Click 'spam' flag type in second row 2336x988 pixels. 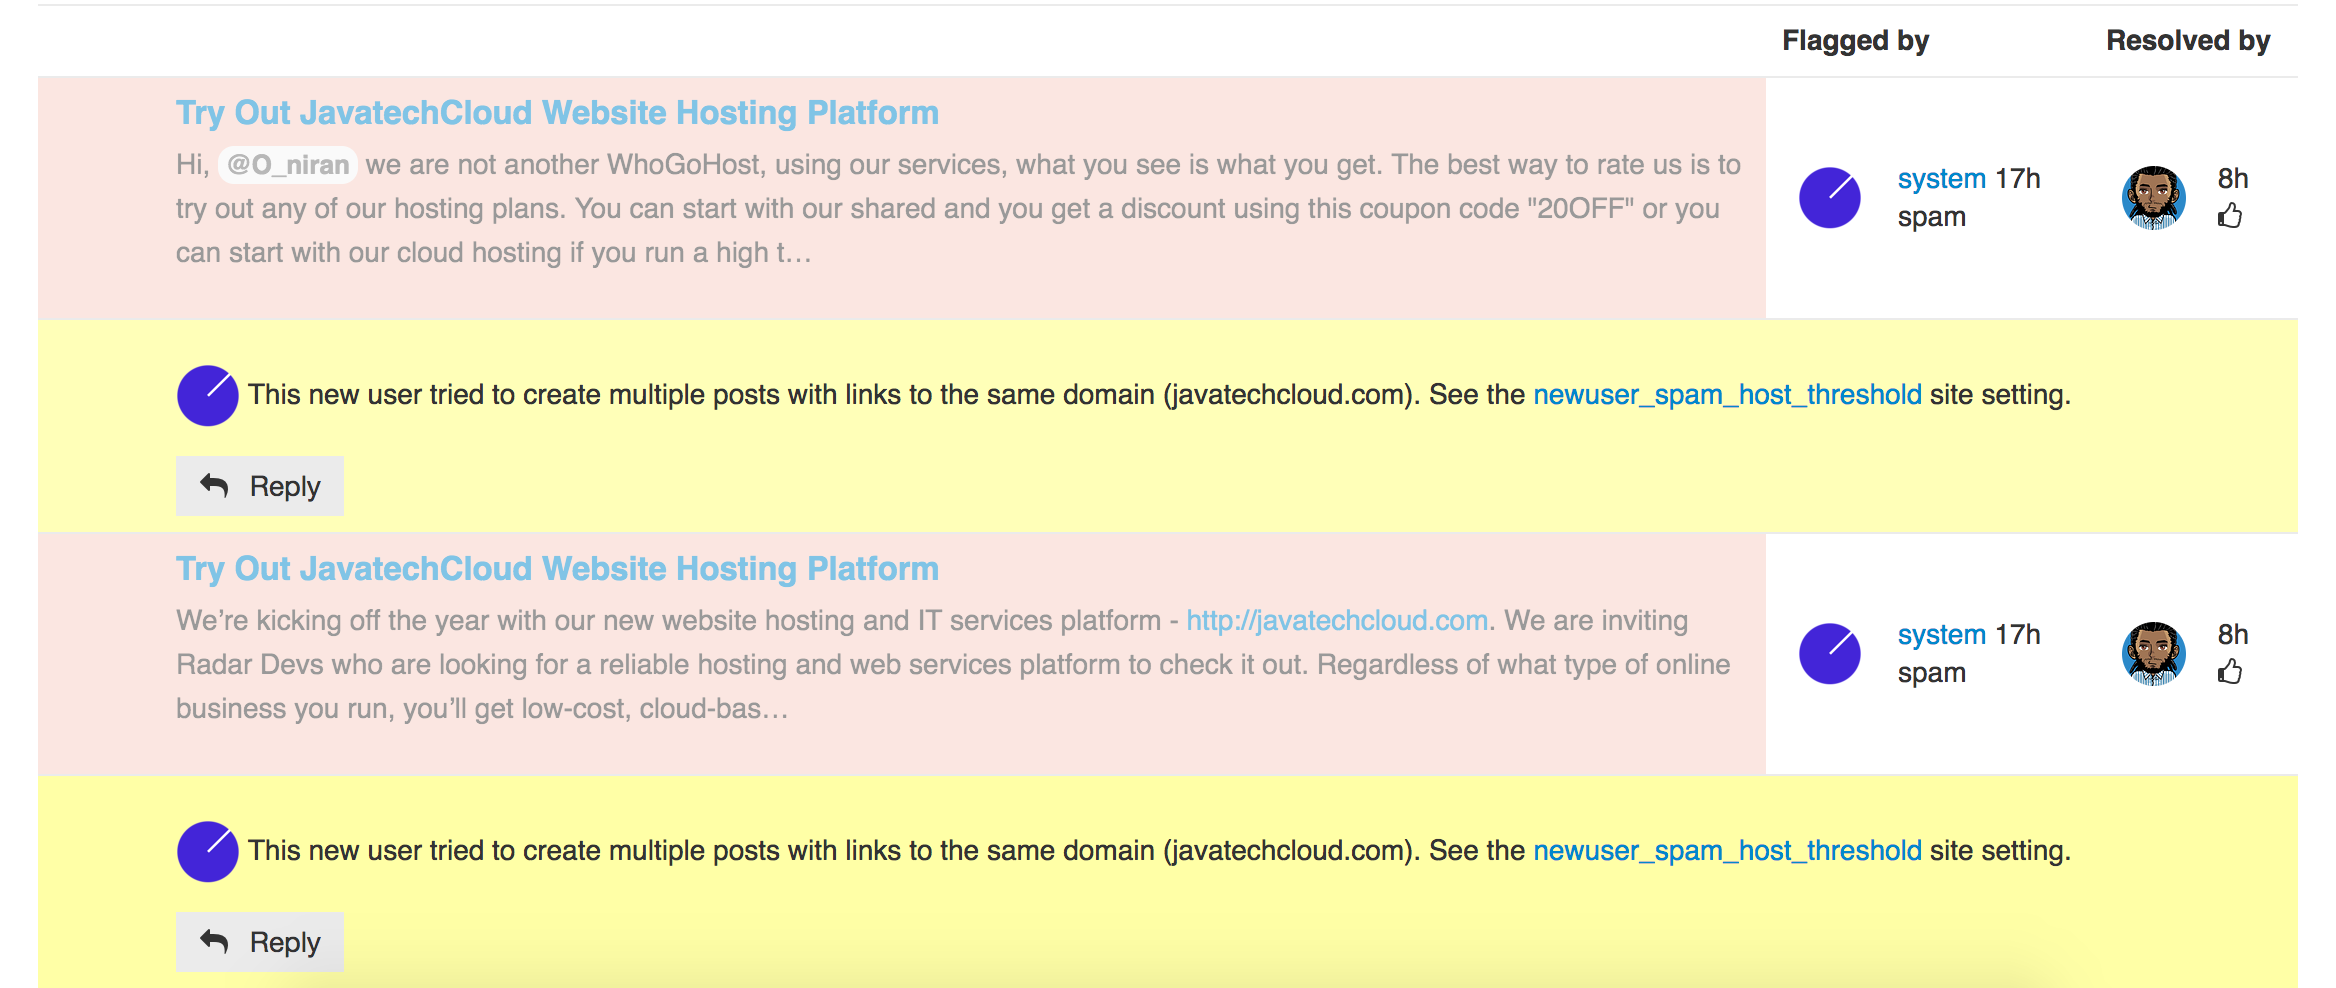(x=1932, y=674)
